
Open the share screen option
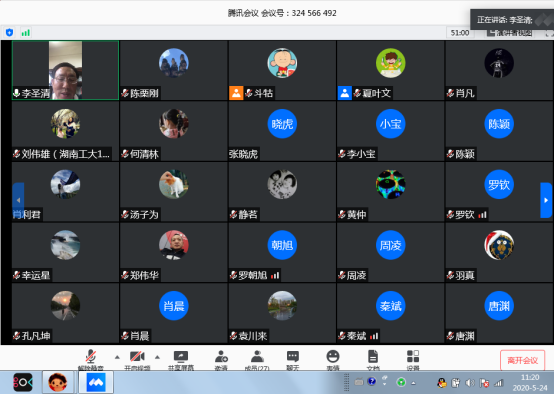click(181, 359)
